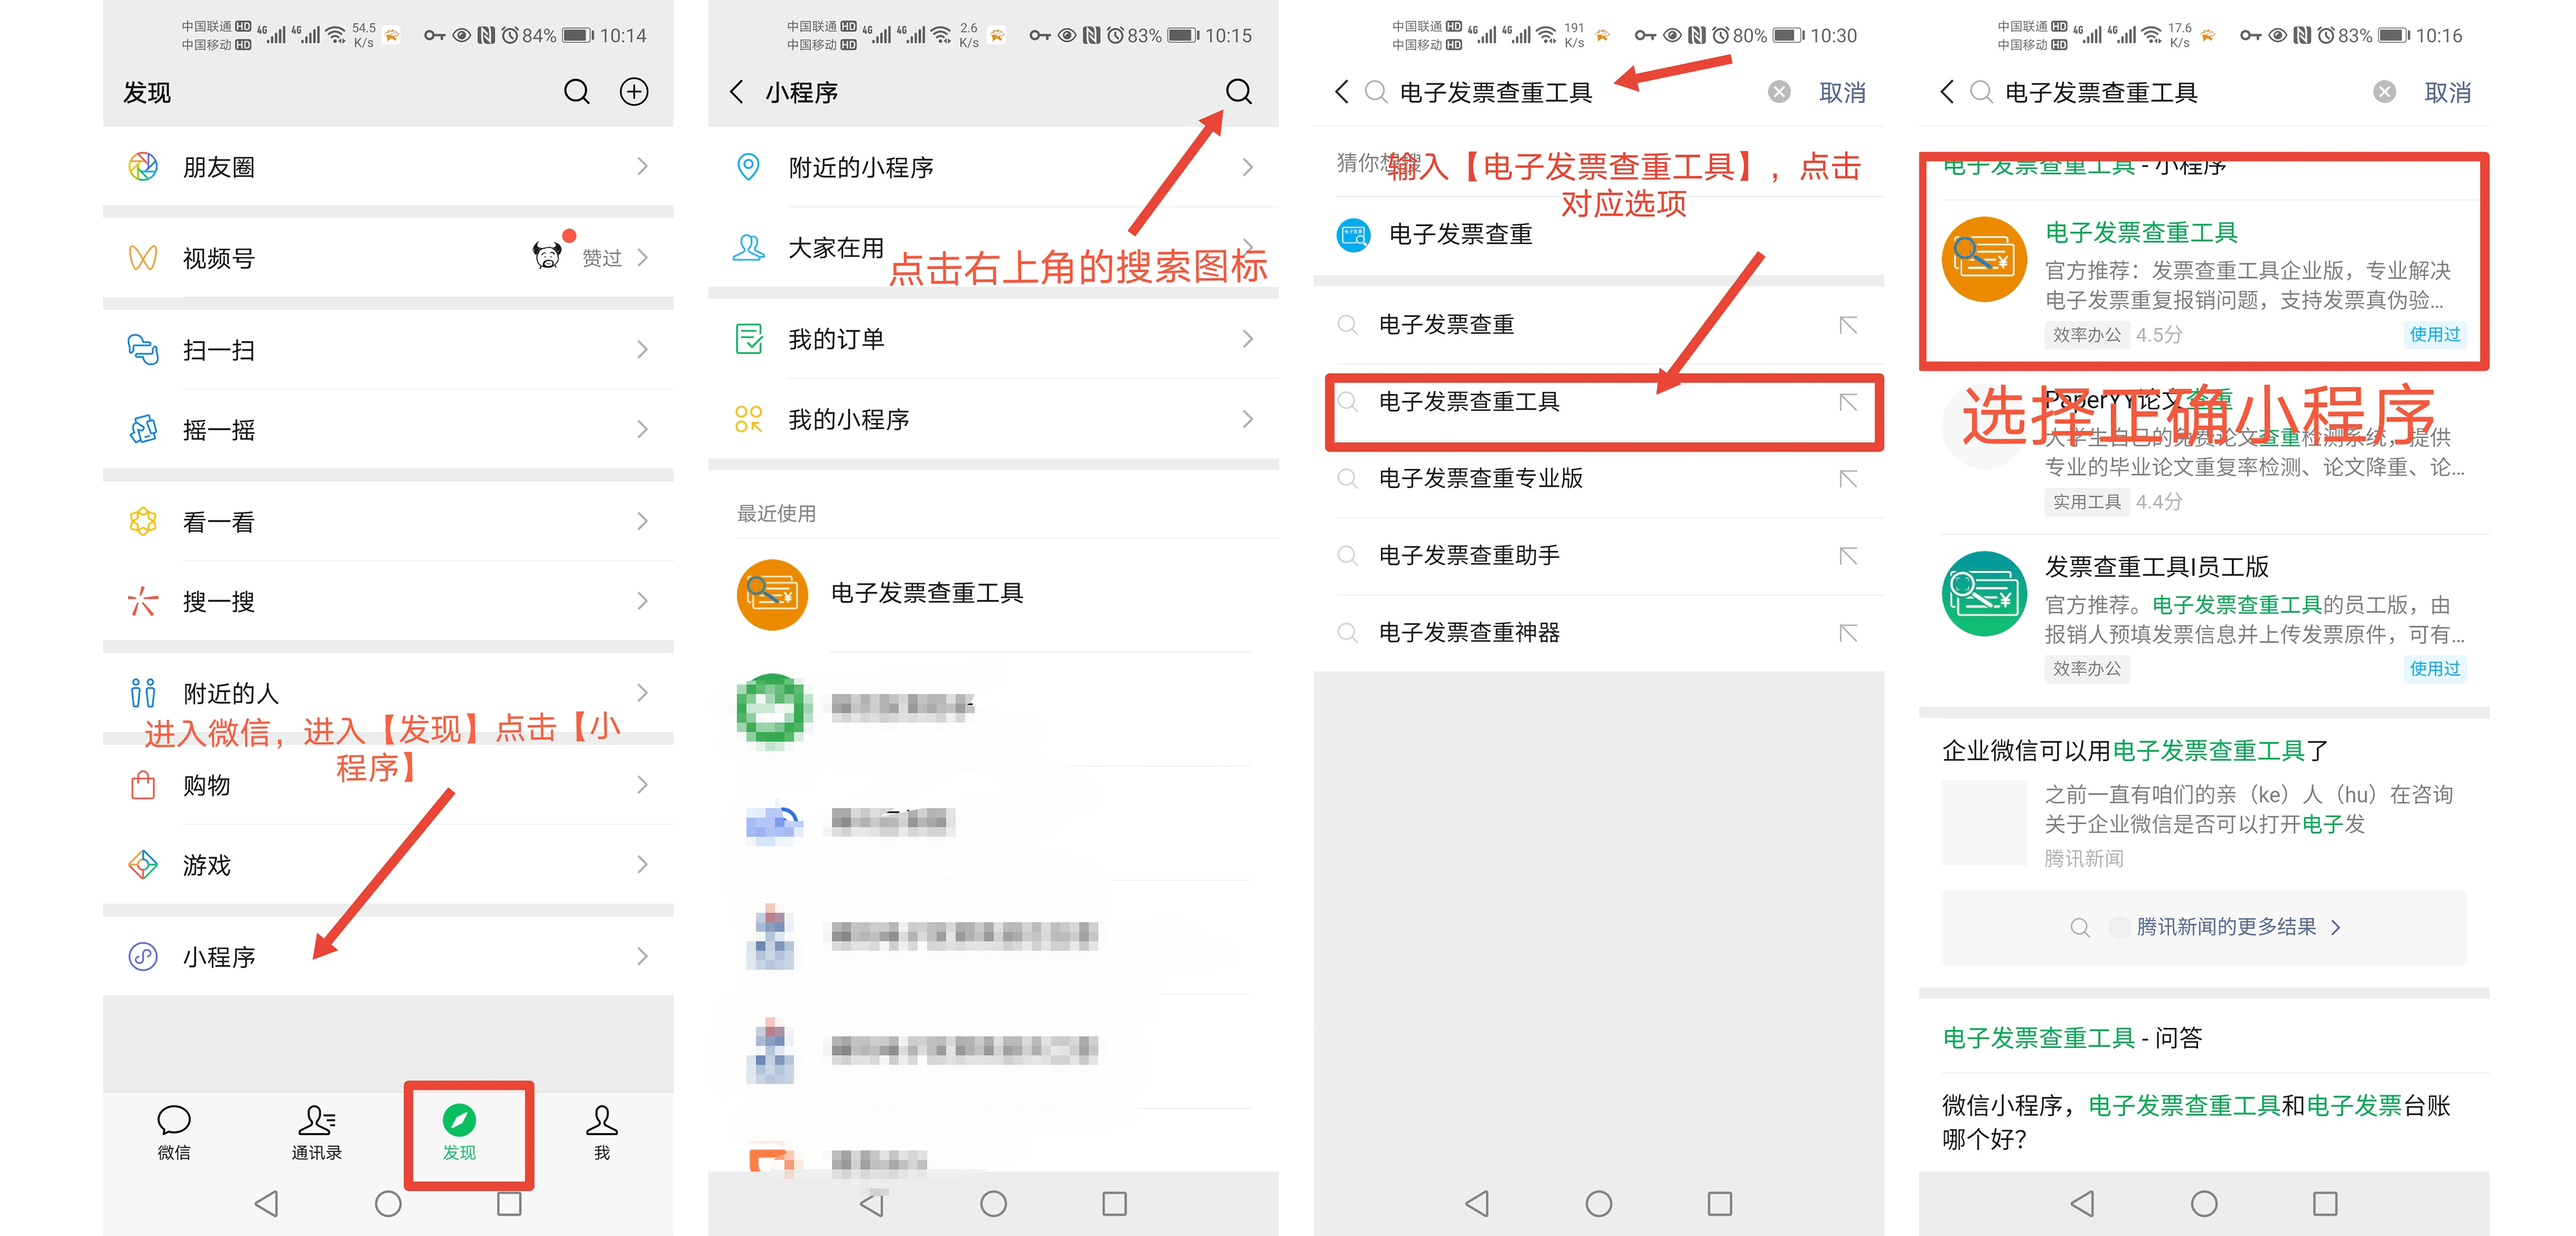The width and height of the screenshot is (2576, 1236).
Task: Expand the 游戏 row chevron
Action: coord(642,864)
